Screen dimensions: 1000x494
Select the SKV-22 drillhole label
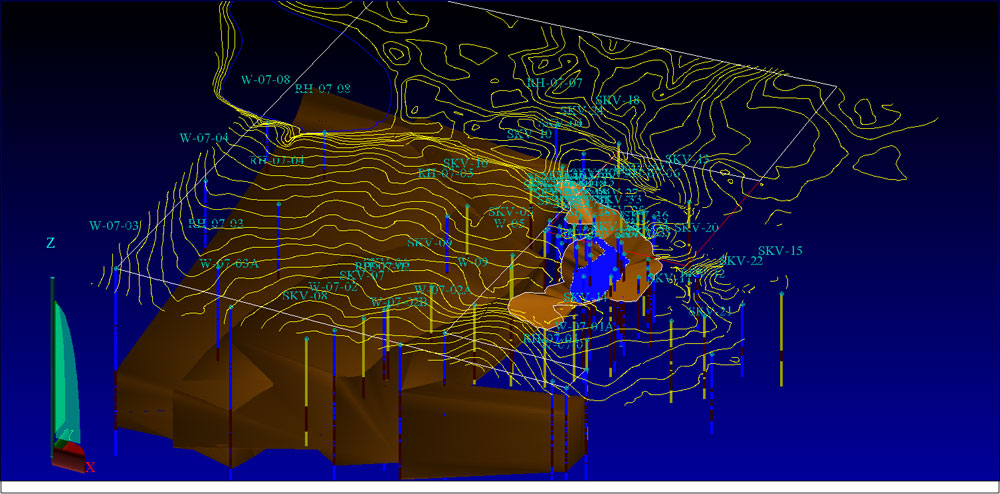pos(741,261)
